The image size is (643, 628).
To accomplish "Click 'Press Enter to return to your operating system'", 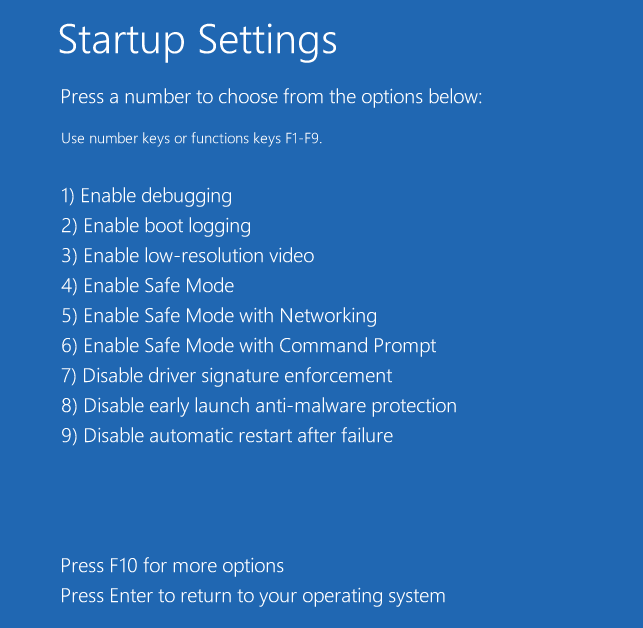I will 253,596.
